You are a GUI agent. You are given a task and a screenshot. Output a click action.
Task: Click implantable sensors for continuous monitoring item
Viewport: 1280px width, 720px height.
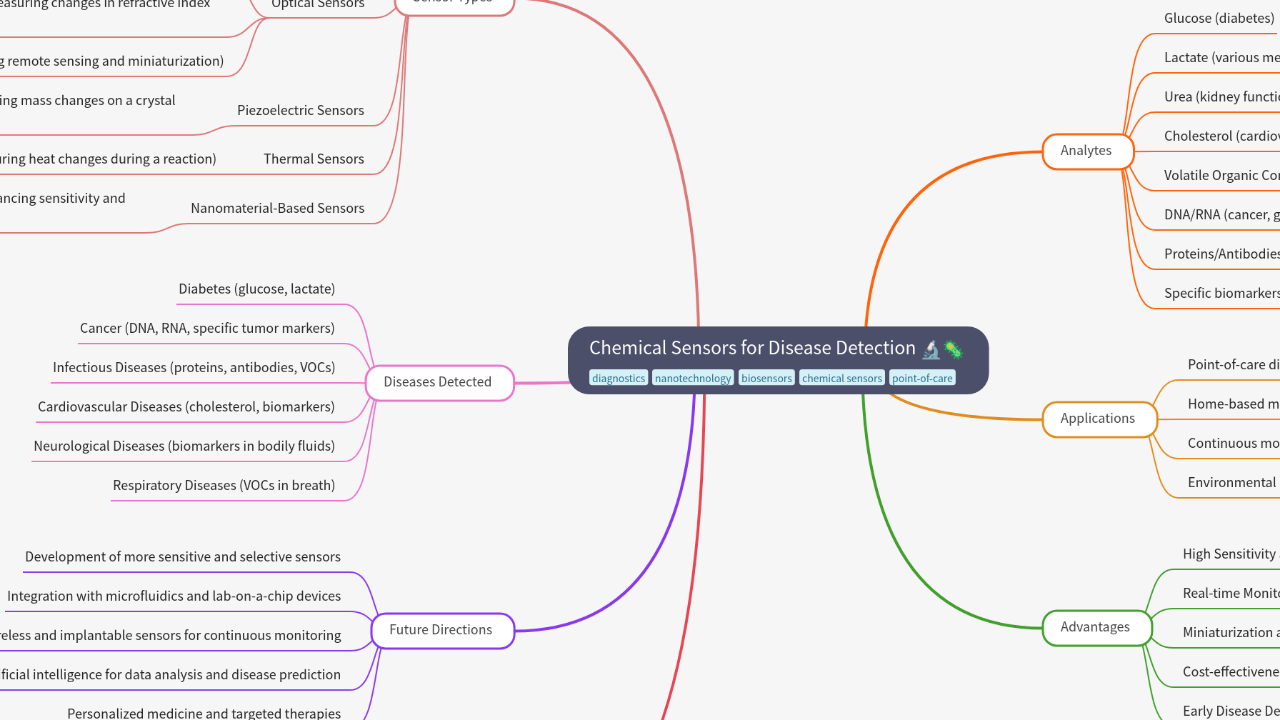(x=170, y=635)
